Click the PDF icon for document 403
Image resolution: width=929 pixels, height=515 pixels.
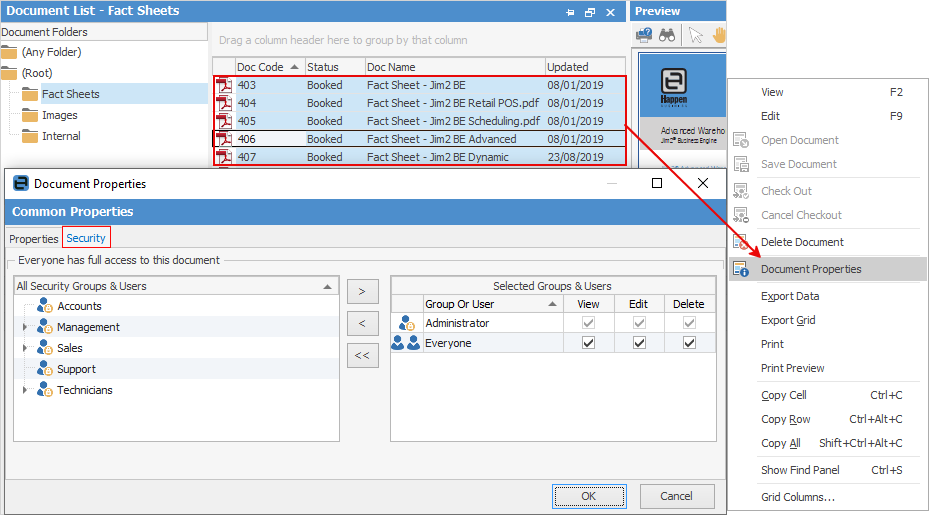point(224,85)
